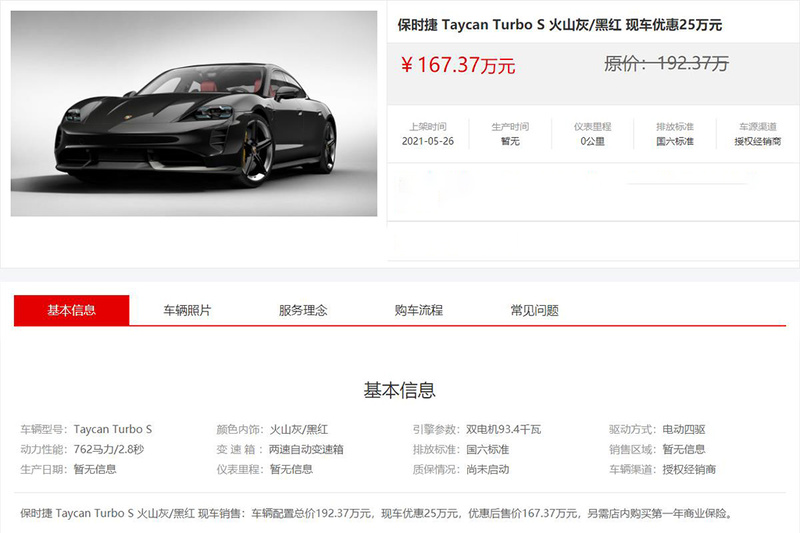The image size is (800, 533).
Task: Click the 销售区域 value 暂无信息
Action: (684, 449)
